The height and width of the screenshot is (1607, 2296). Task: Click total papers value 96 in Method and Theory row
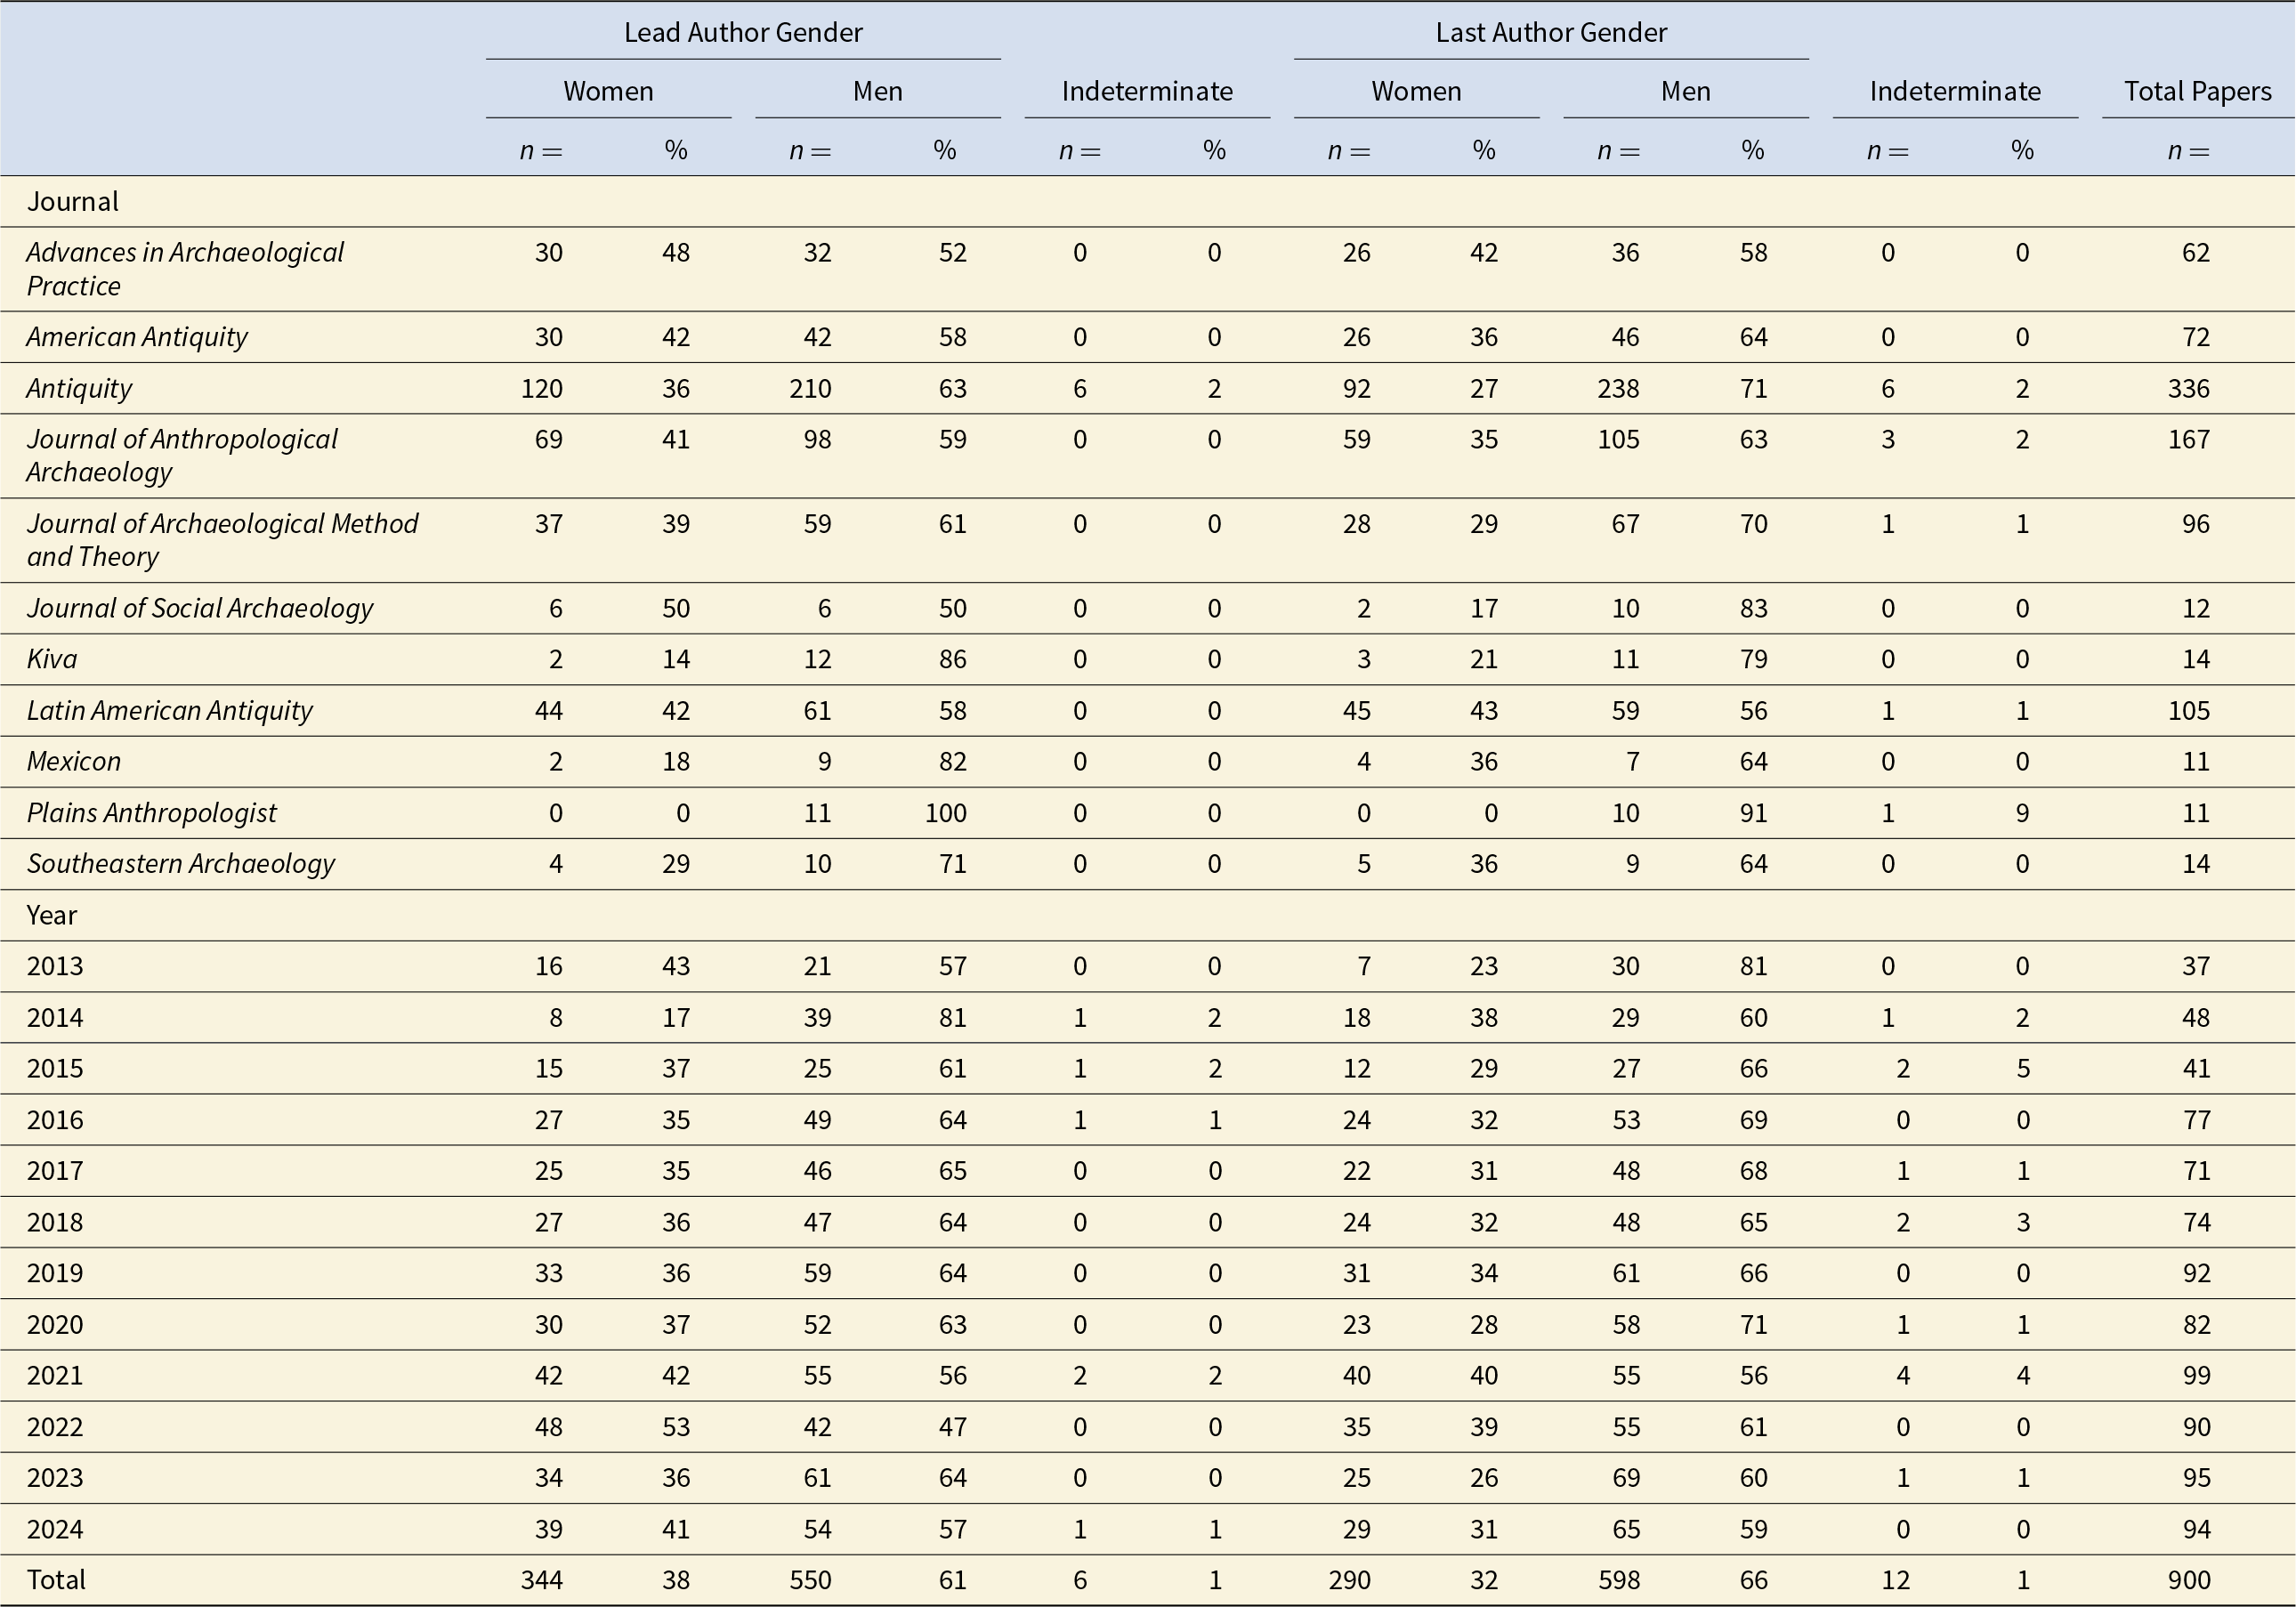2196,524
